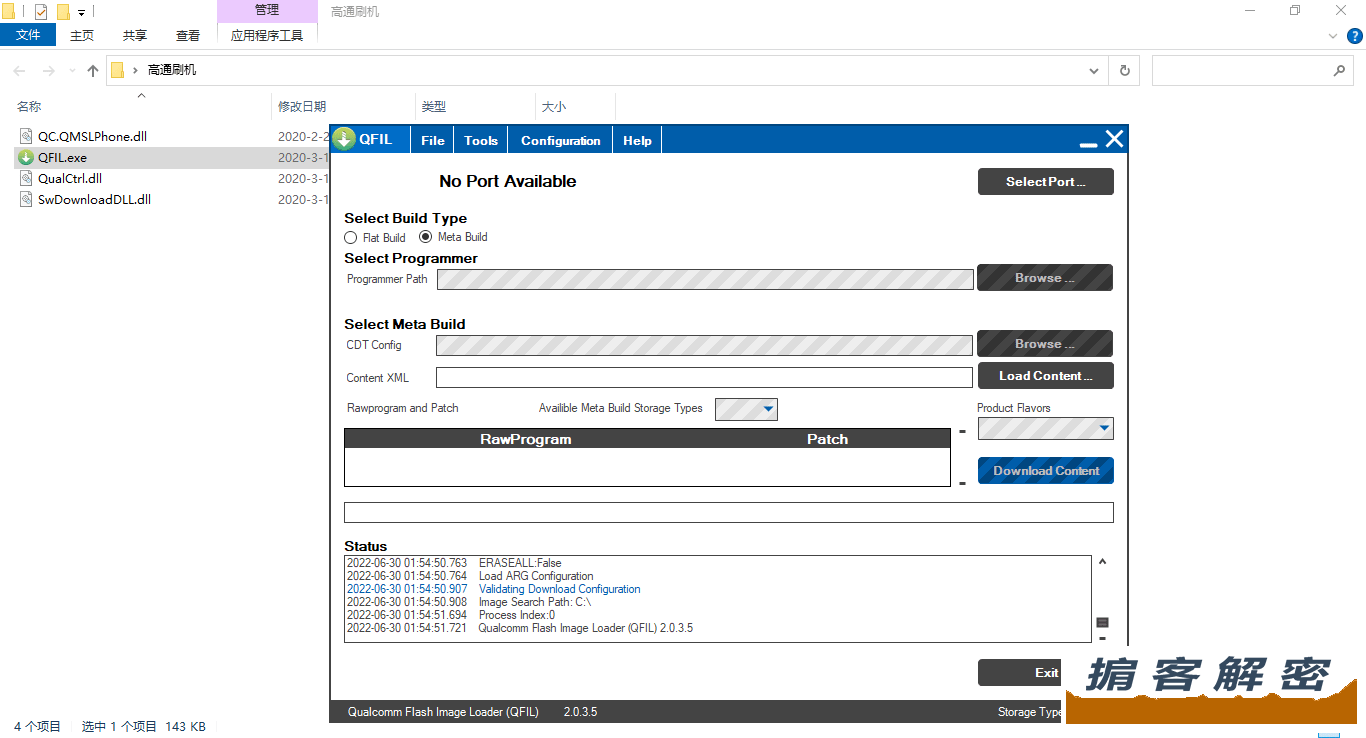Screen dimensions: 1366x738
Task: Switch to the 主页 ribbon tab
Action: [x=82, y=35]
